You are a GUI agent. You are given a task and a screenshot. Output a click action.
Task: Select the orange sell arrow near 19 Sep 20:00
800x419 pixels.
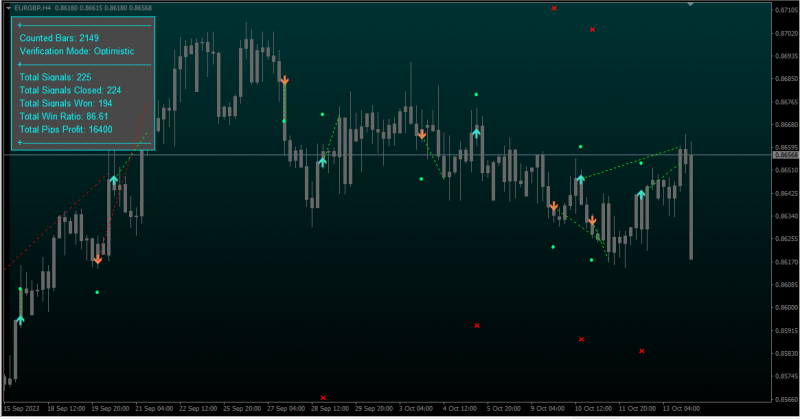point(97,260)
